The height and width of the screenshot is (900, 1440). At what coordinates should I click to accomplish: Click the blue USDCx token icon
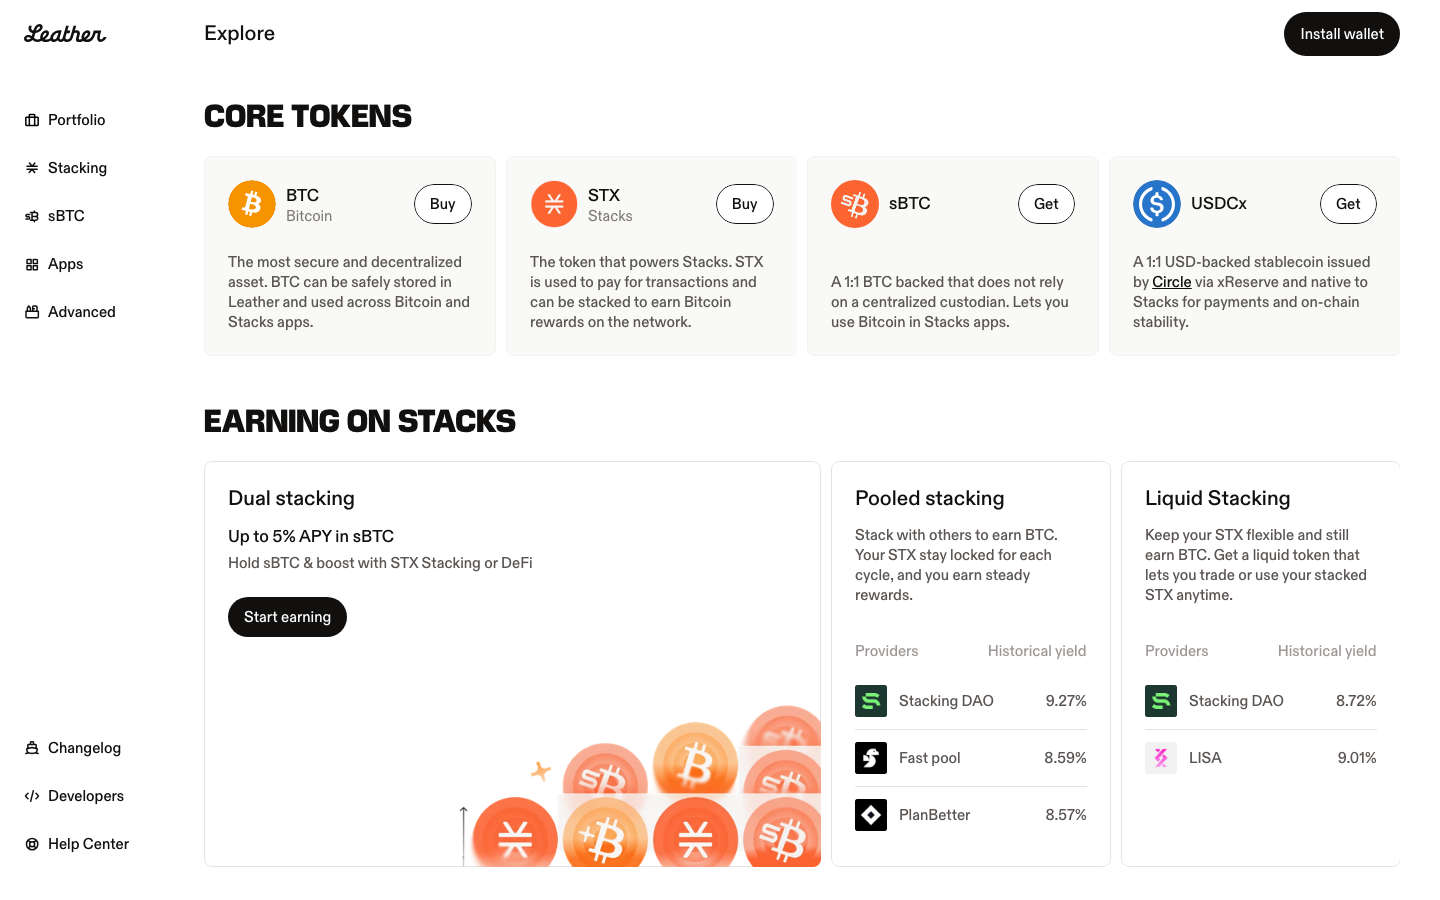pyautogui.click(x=1157, y=204)
